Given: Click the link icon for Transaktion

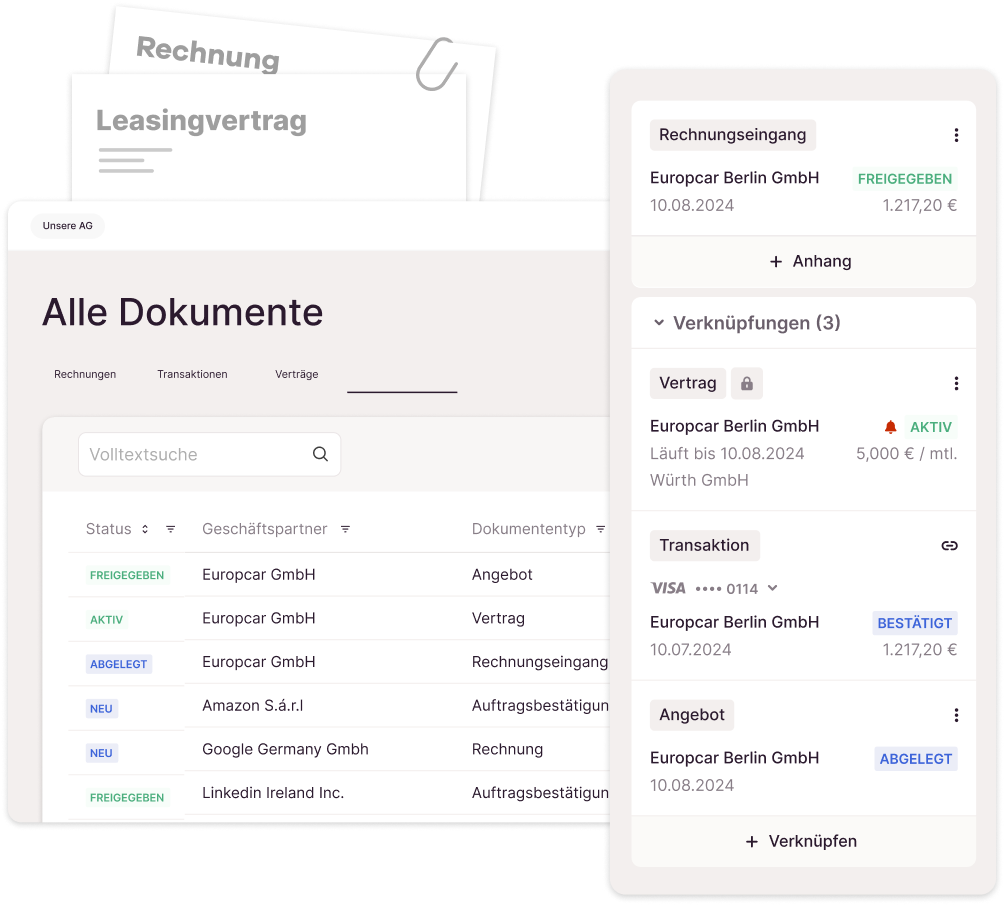Looking at the screenshot, I should [x=949, y=545].
